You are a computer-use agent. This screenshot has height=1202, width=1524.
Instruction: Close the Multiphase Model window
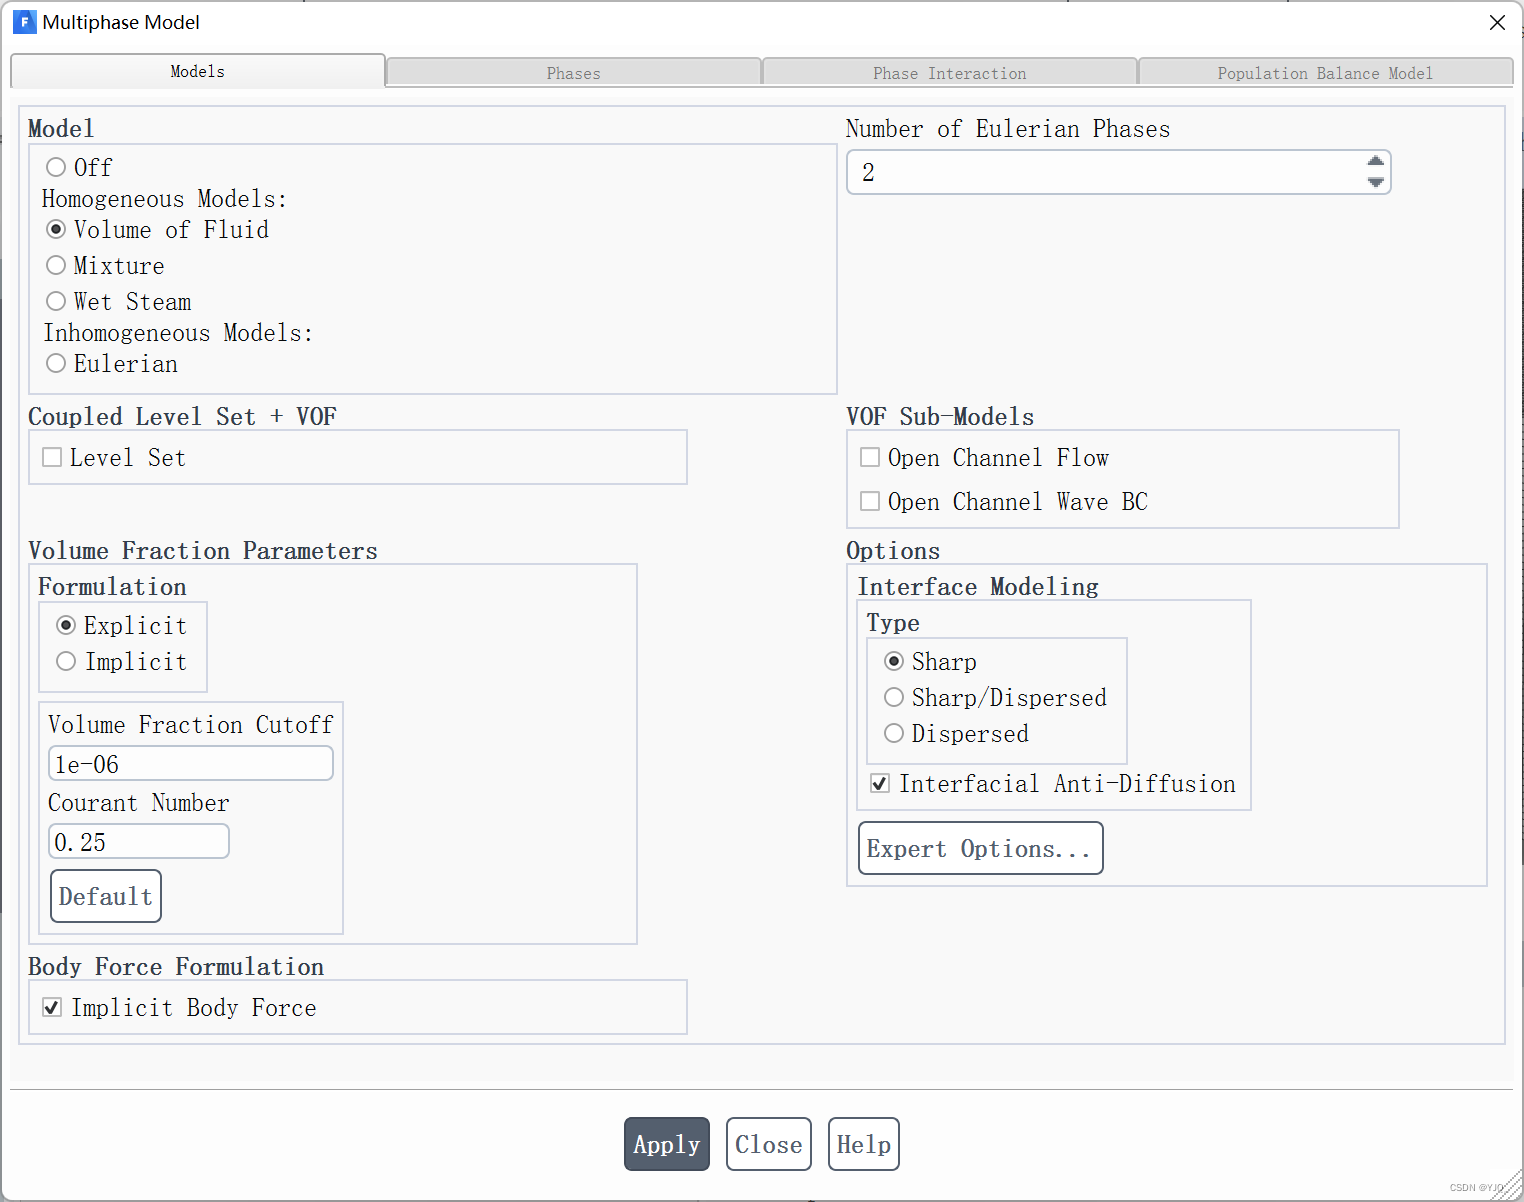click(x=1496, y=23)
